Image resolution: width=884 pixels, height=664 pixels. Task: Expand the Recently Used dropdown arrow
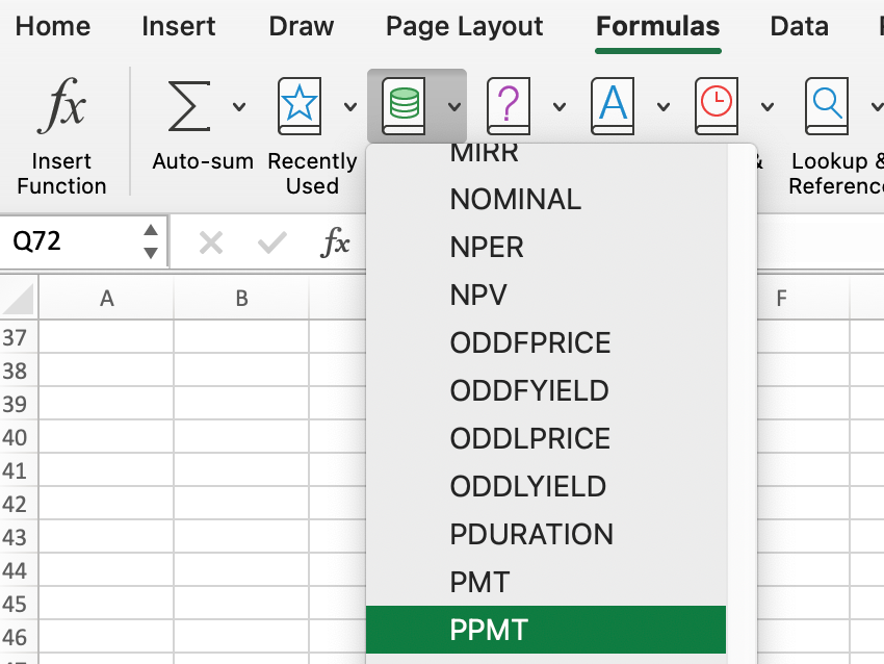350,107
